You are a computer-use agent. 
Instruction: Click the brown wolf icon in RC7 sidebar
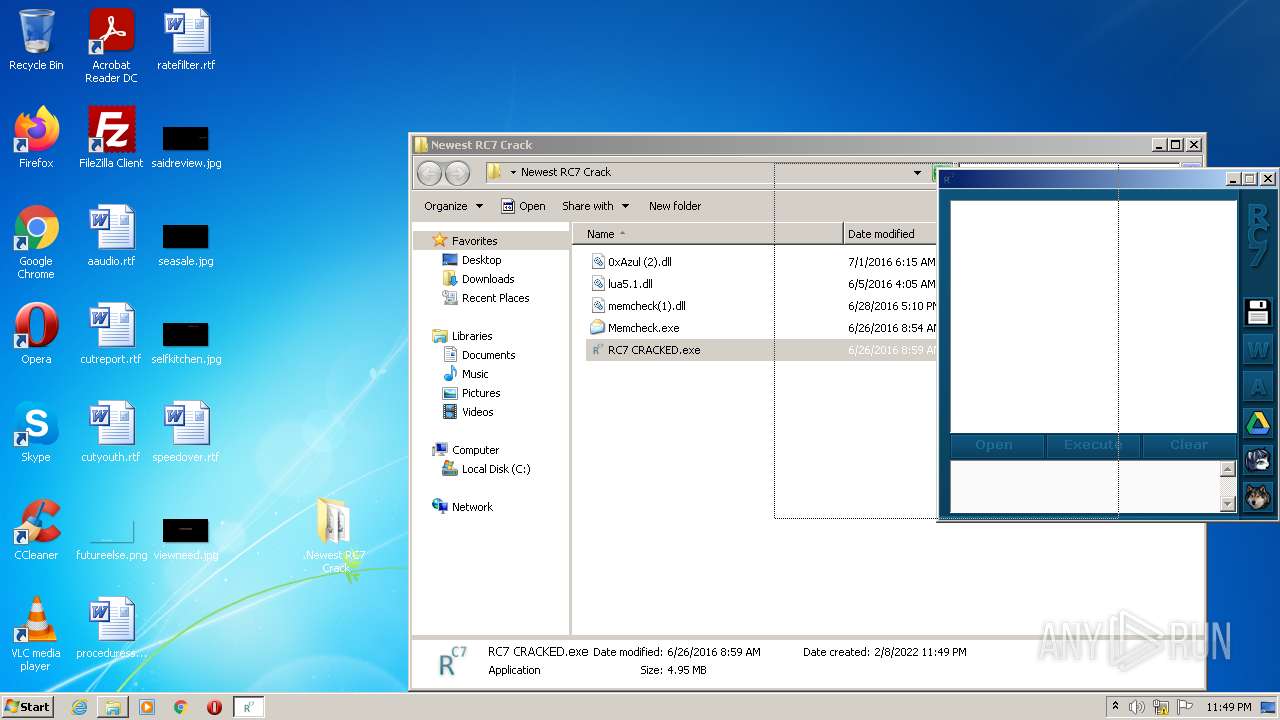coord(1257,497)
